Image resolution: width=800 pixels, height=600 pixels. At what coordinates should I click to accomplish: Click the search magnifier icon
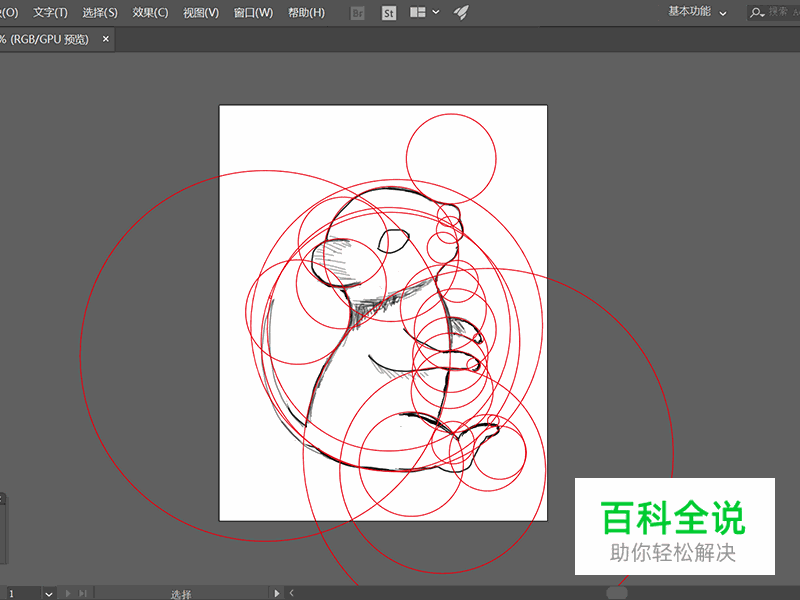(755, 12)
